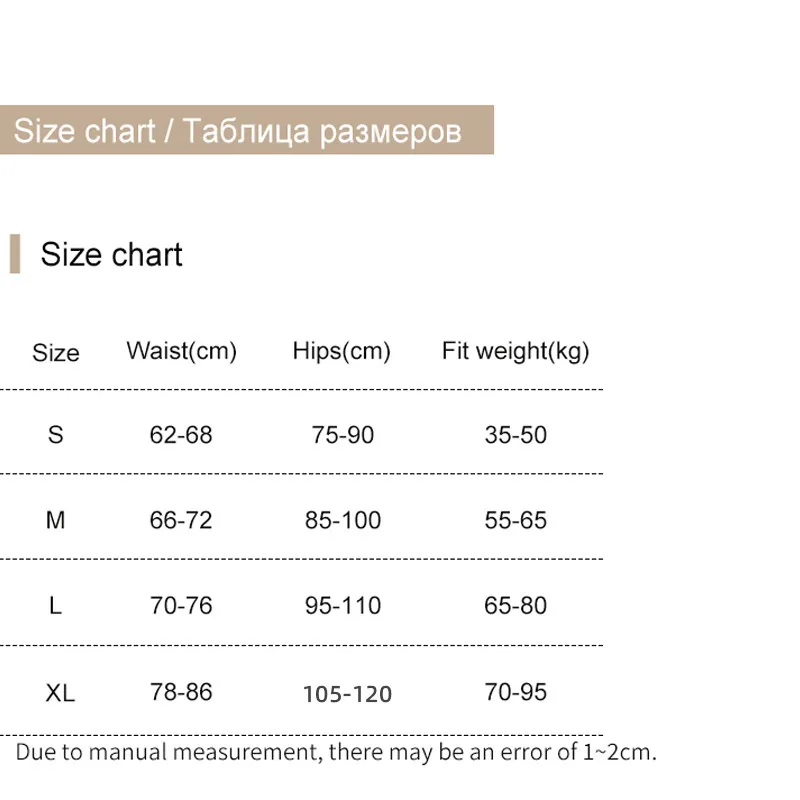The width and height of the screenshot is (800, 800).
Task: Click the beige bar beside the Size chart heading
Action: coord(15,254)
